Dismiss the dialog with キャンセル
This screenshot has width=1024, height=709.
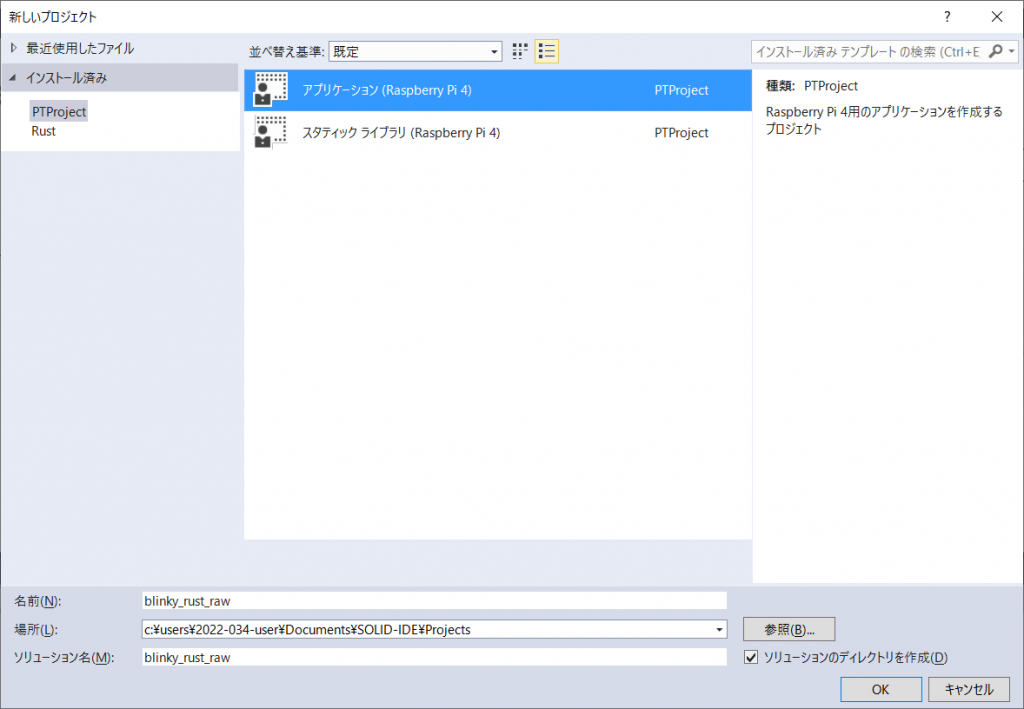point(967,689)
